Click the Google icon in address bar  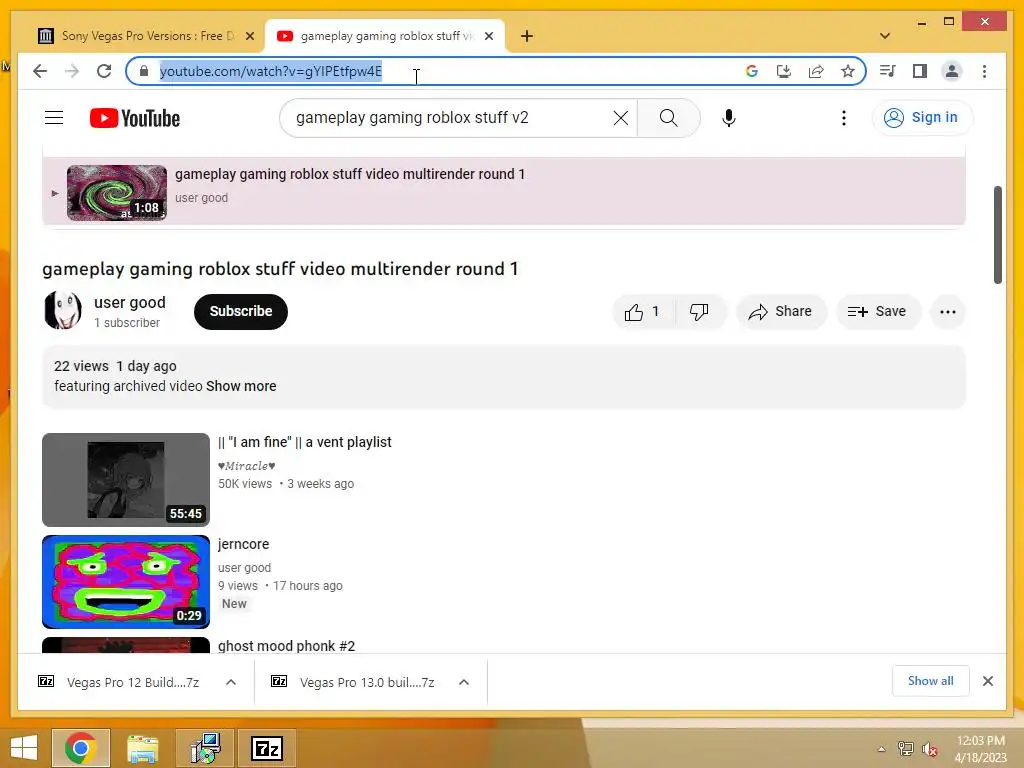[752, 71]
